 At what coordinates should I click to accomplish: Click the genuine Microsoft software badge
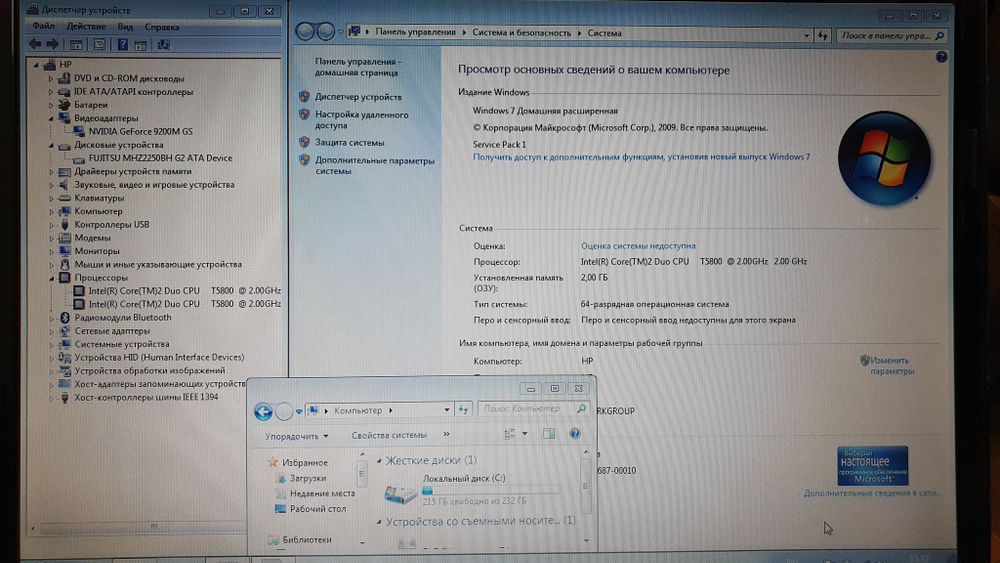[x=872, y=465]
